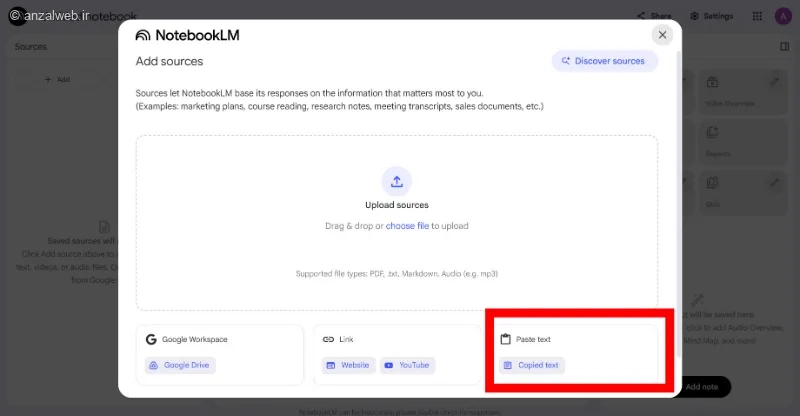Click the dialog vertical scrollbar
Viewport: 800px width, 416px height.
679,204
